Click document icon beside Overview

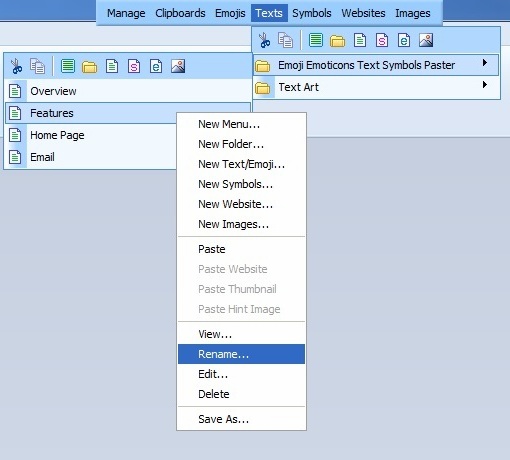(15, 91)
